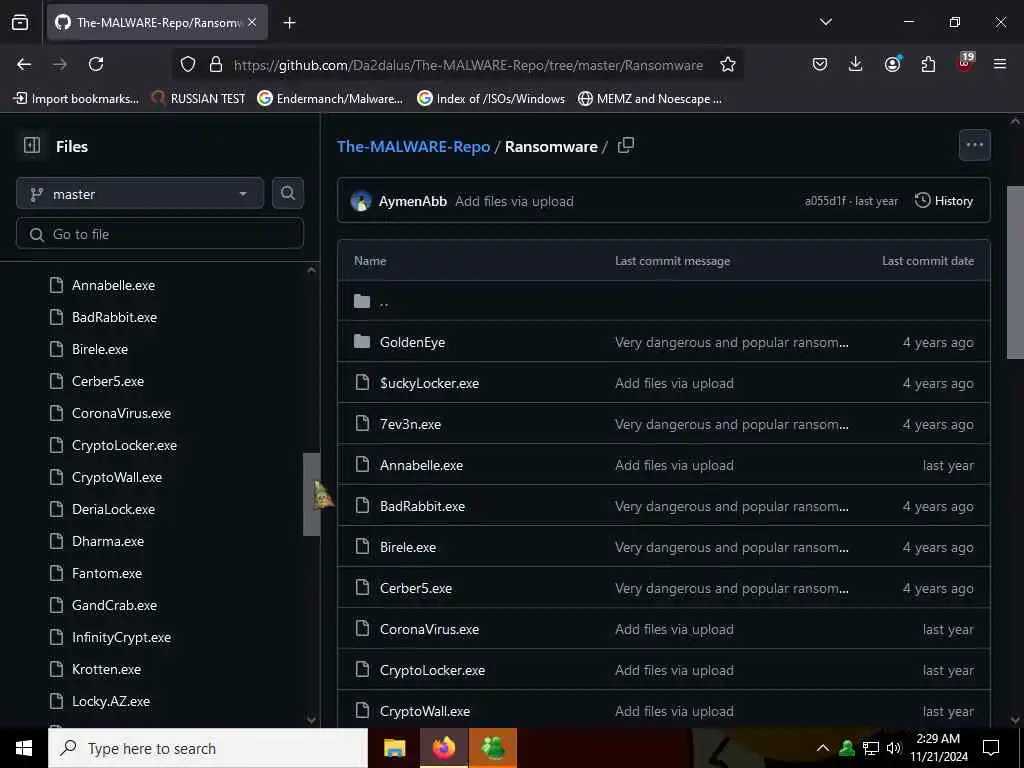The height and width of the screenshot is (768, 1024).
Task: Click extension icon with 19 badge
Action: (965, 63)
